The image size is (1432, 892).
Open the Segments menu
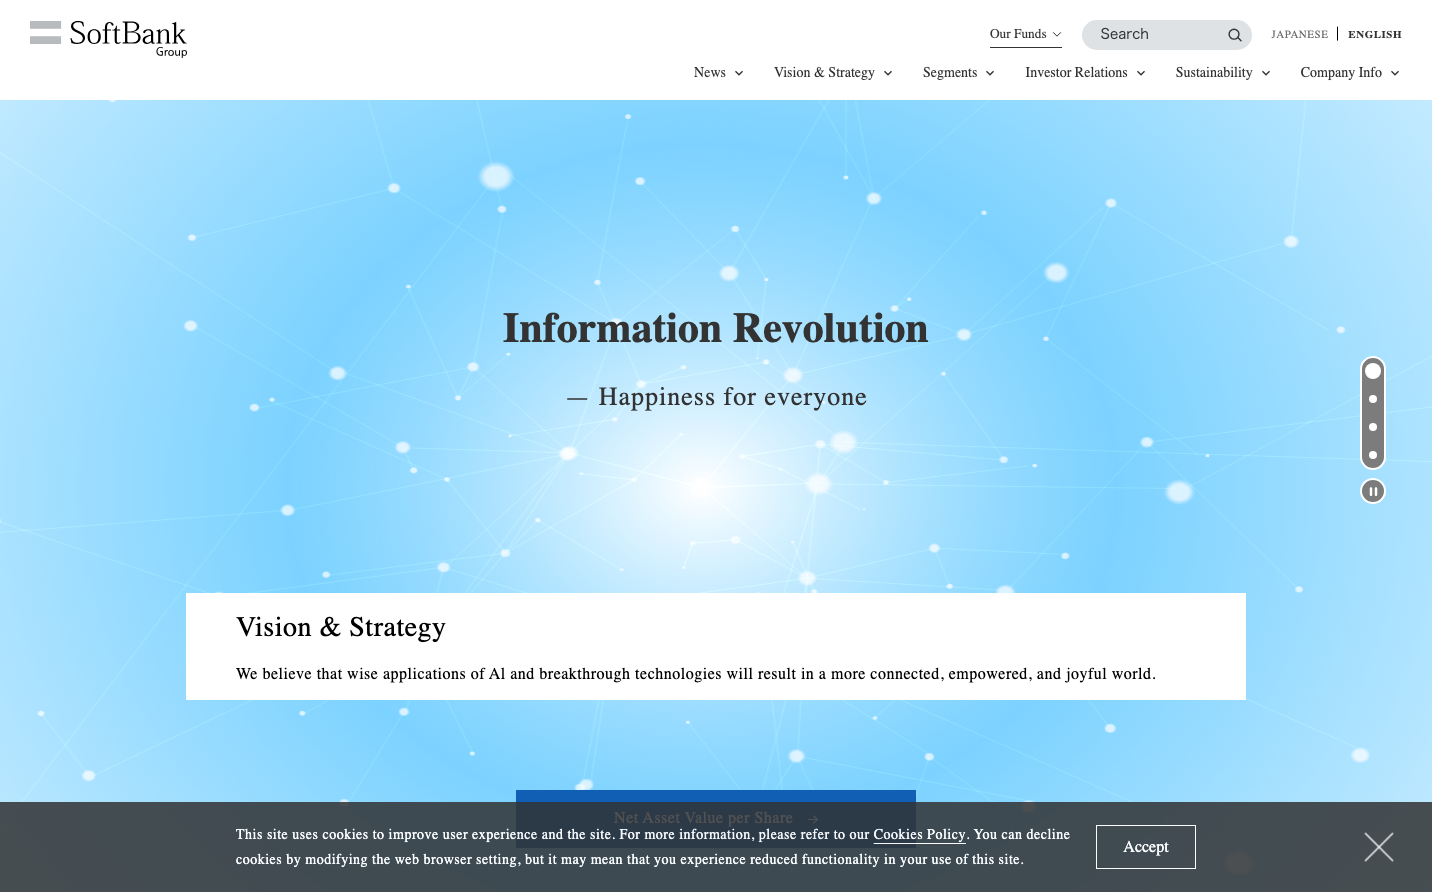[958, 73]
